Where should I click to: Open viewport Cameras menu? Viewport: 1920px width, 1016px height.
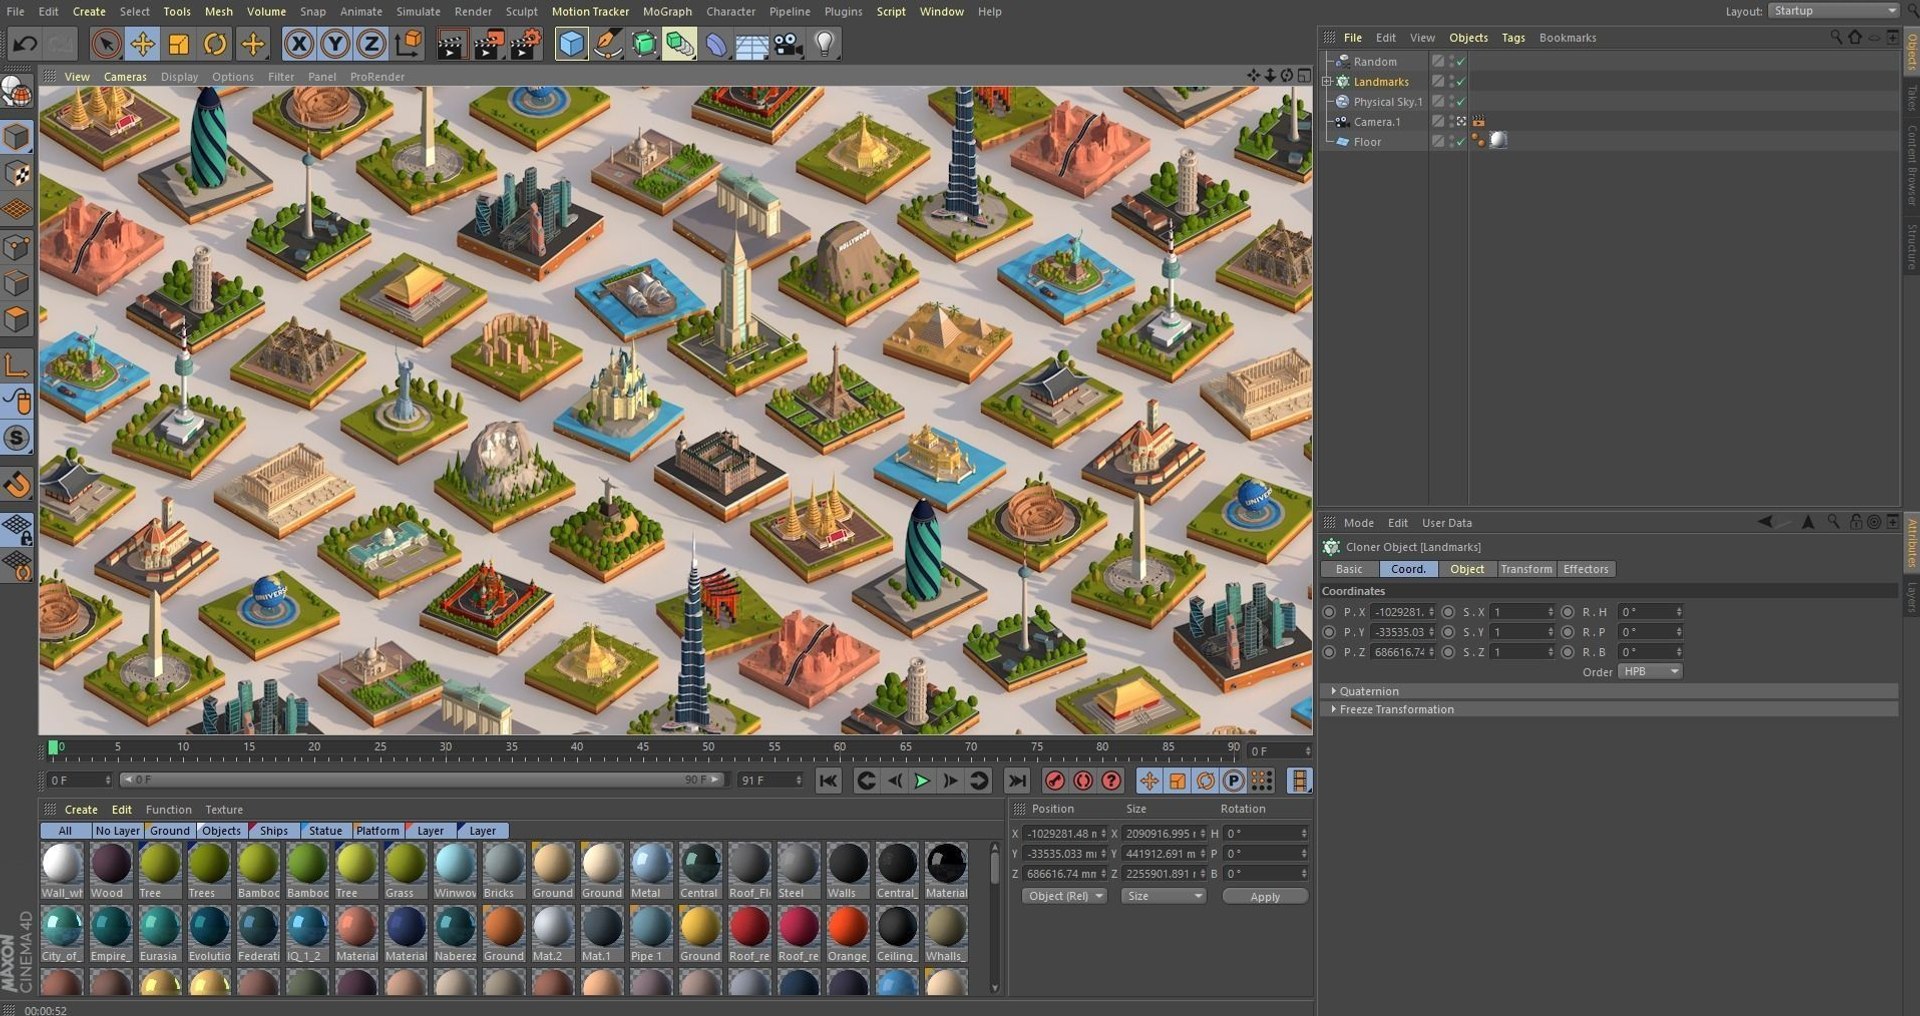[x=125, y=76]
